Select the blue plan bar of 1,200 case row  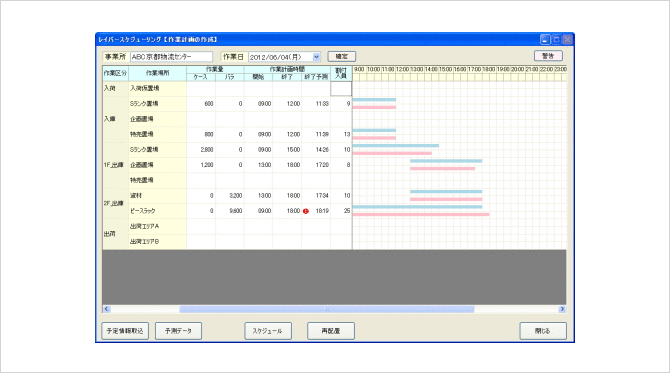click(446, 161)
